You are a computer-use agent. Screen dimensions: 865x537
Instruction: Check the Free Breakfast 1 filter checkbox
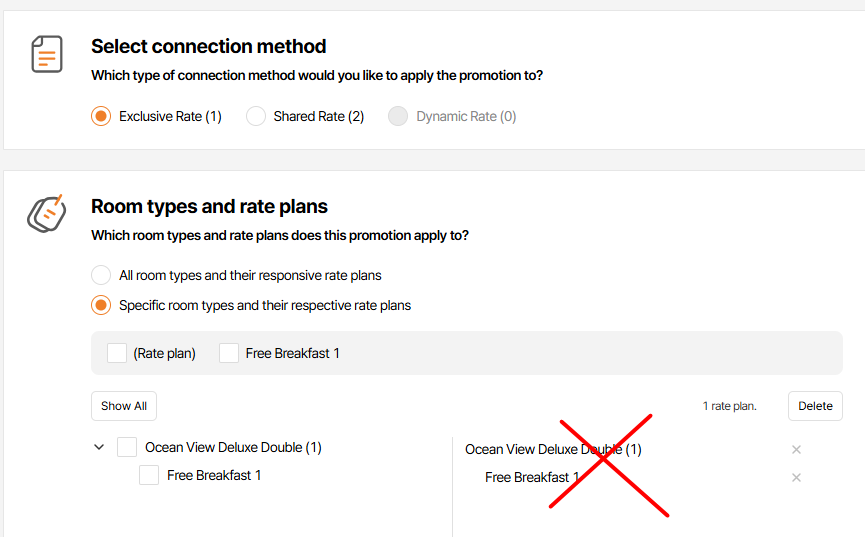coord(229,353)
